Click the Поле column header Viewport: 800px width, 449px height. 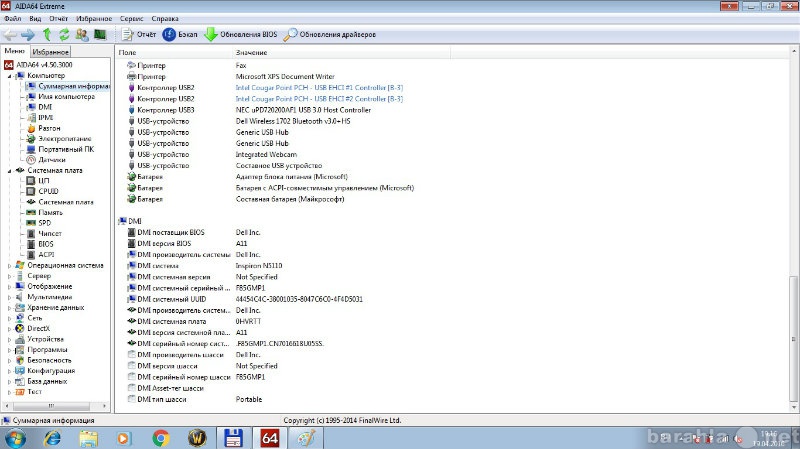tap(174, 53)
